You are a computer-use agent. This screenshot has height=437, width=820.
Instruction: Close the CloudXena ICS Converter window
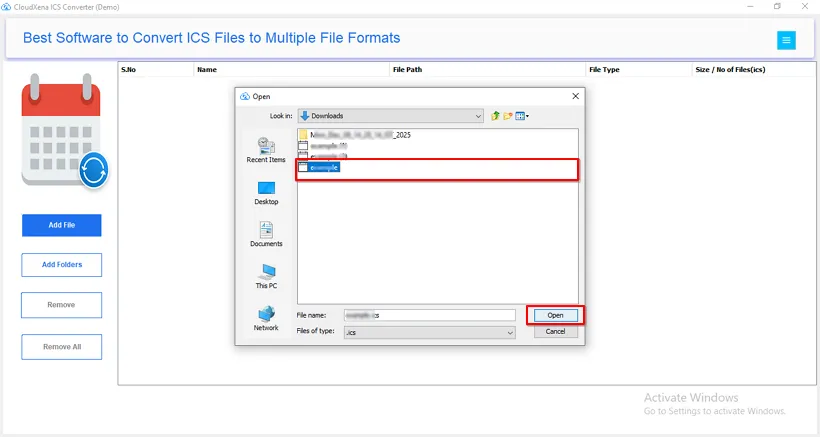(x=805, y=6)
